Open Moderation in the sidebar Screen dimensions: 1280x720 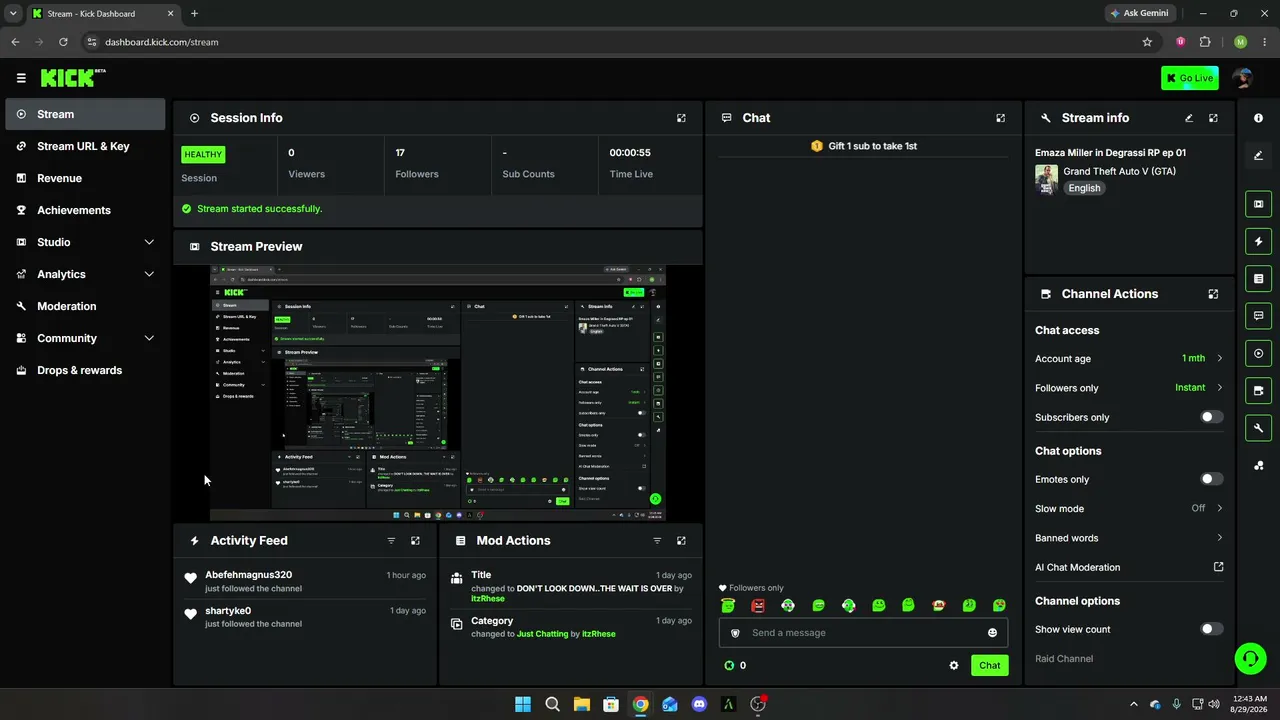tap(85, 306)
